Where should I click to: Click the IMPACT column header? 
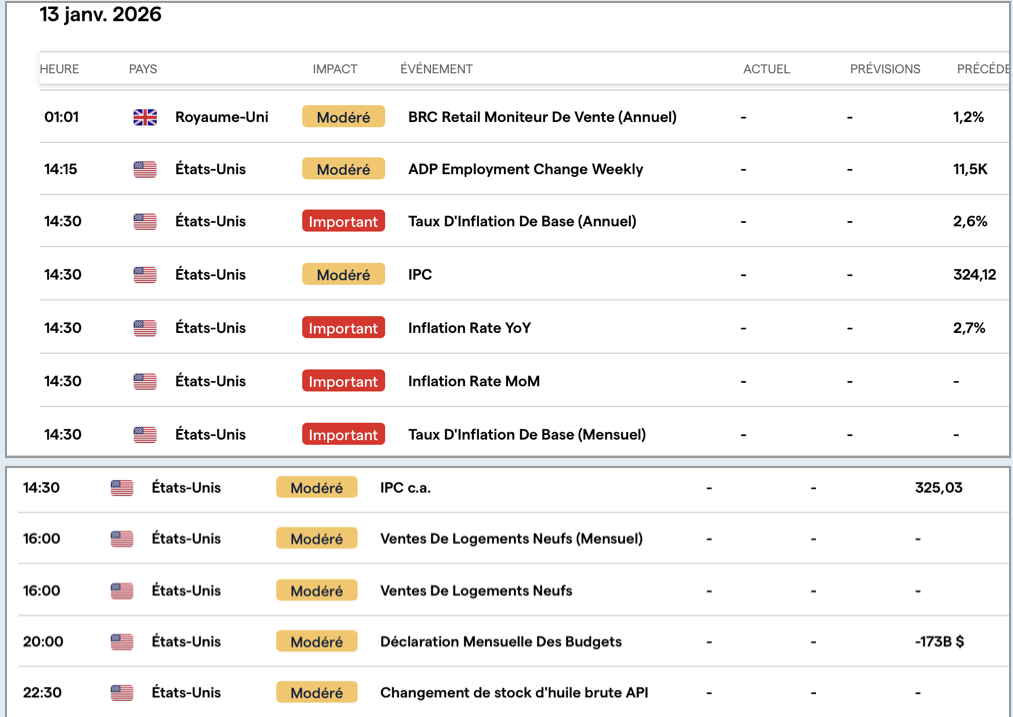(x=335, y=69)
